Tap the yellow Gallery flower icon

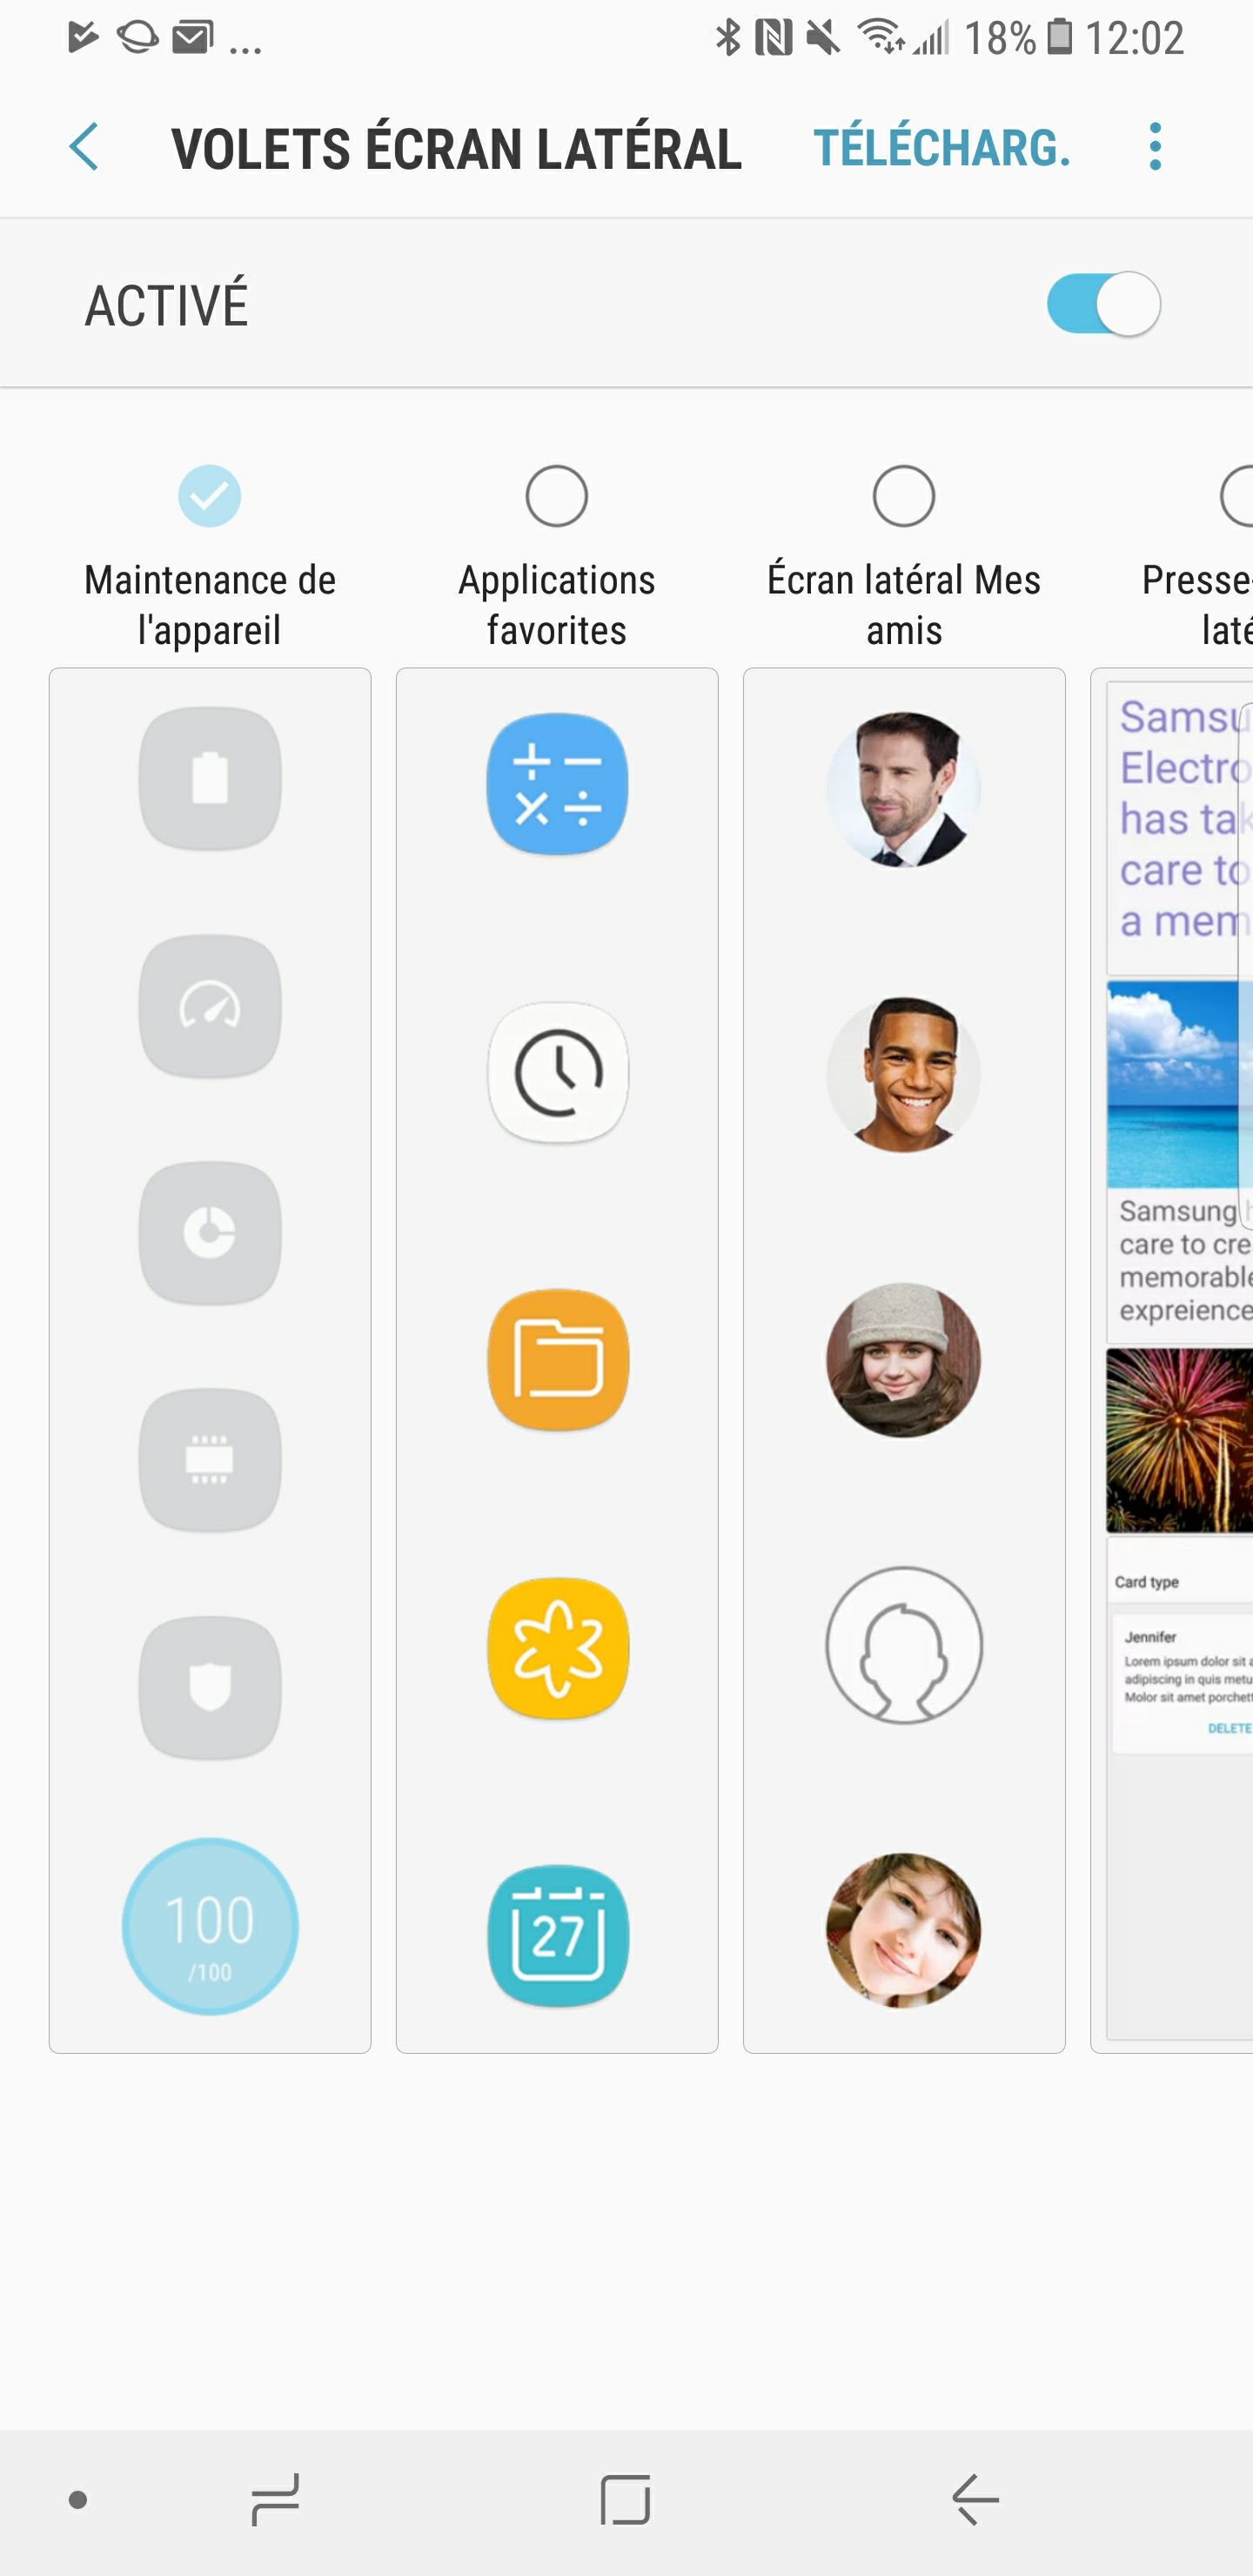click(558, 1648)
